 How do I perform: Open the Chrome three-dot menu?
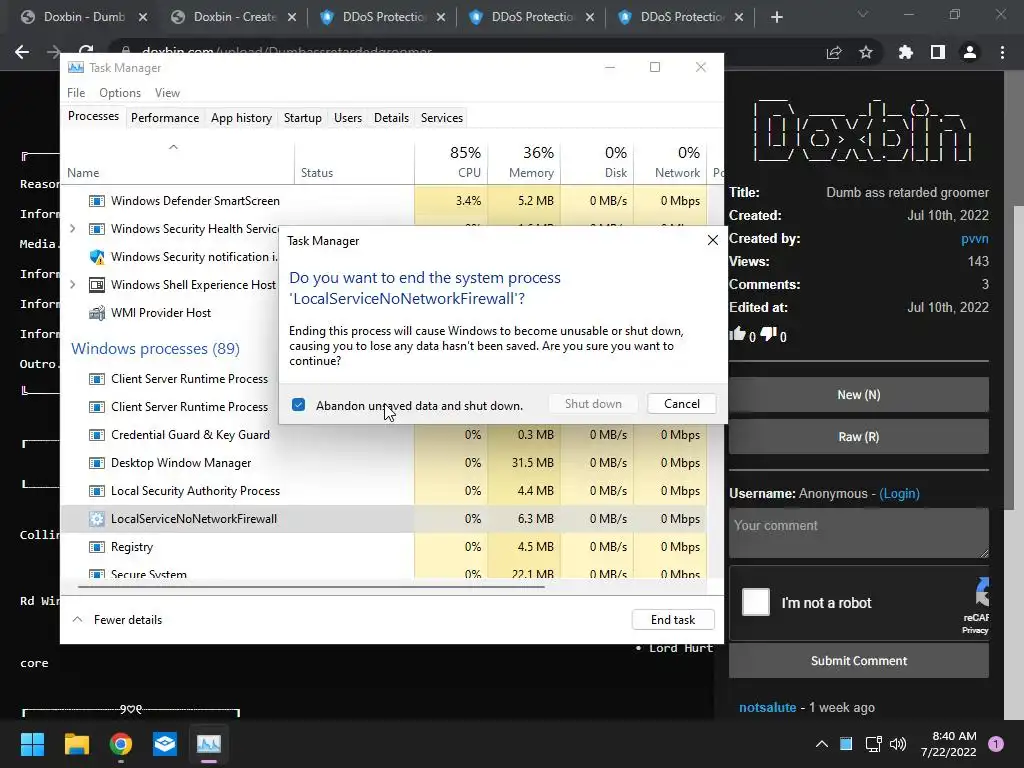point(1002,52)
